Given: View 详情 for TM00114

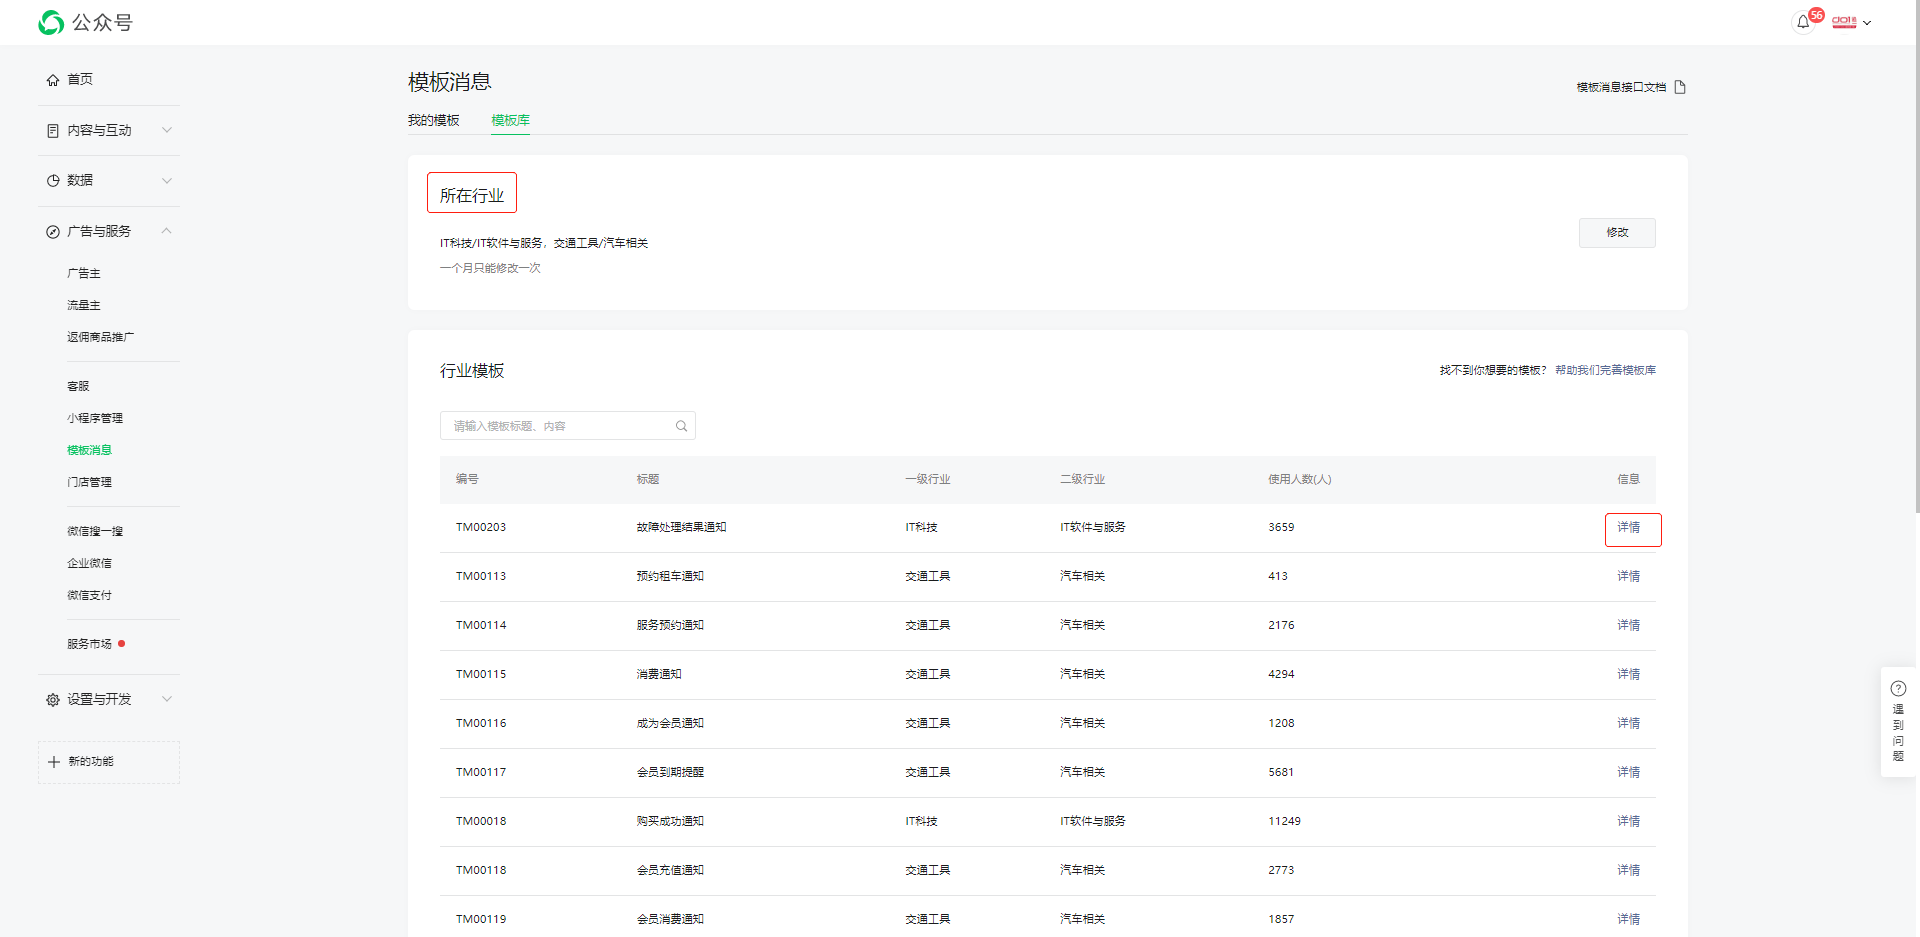Looking at the screenshot, I should point(1629,625).
